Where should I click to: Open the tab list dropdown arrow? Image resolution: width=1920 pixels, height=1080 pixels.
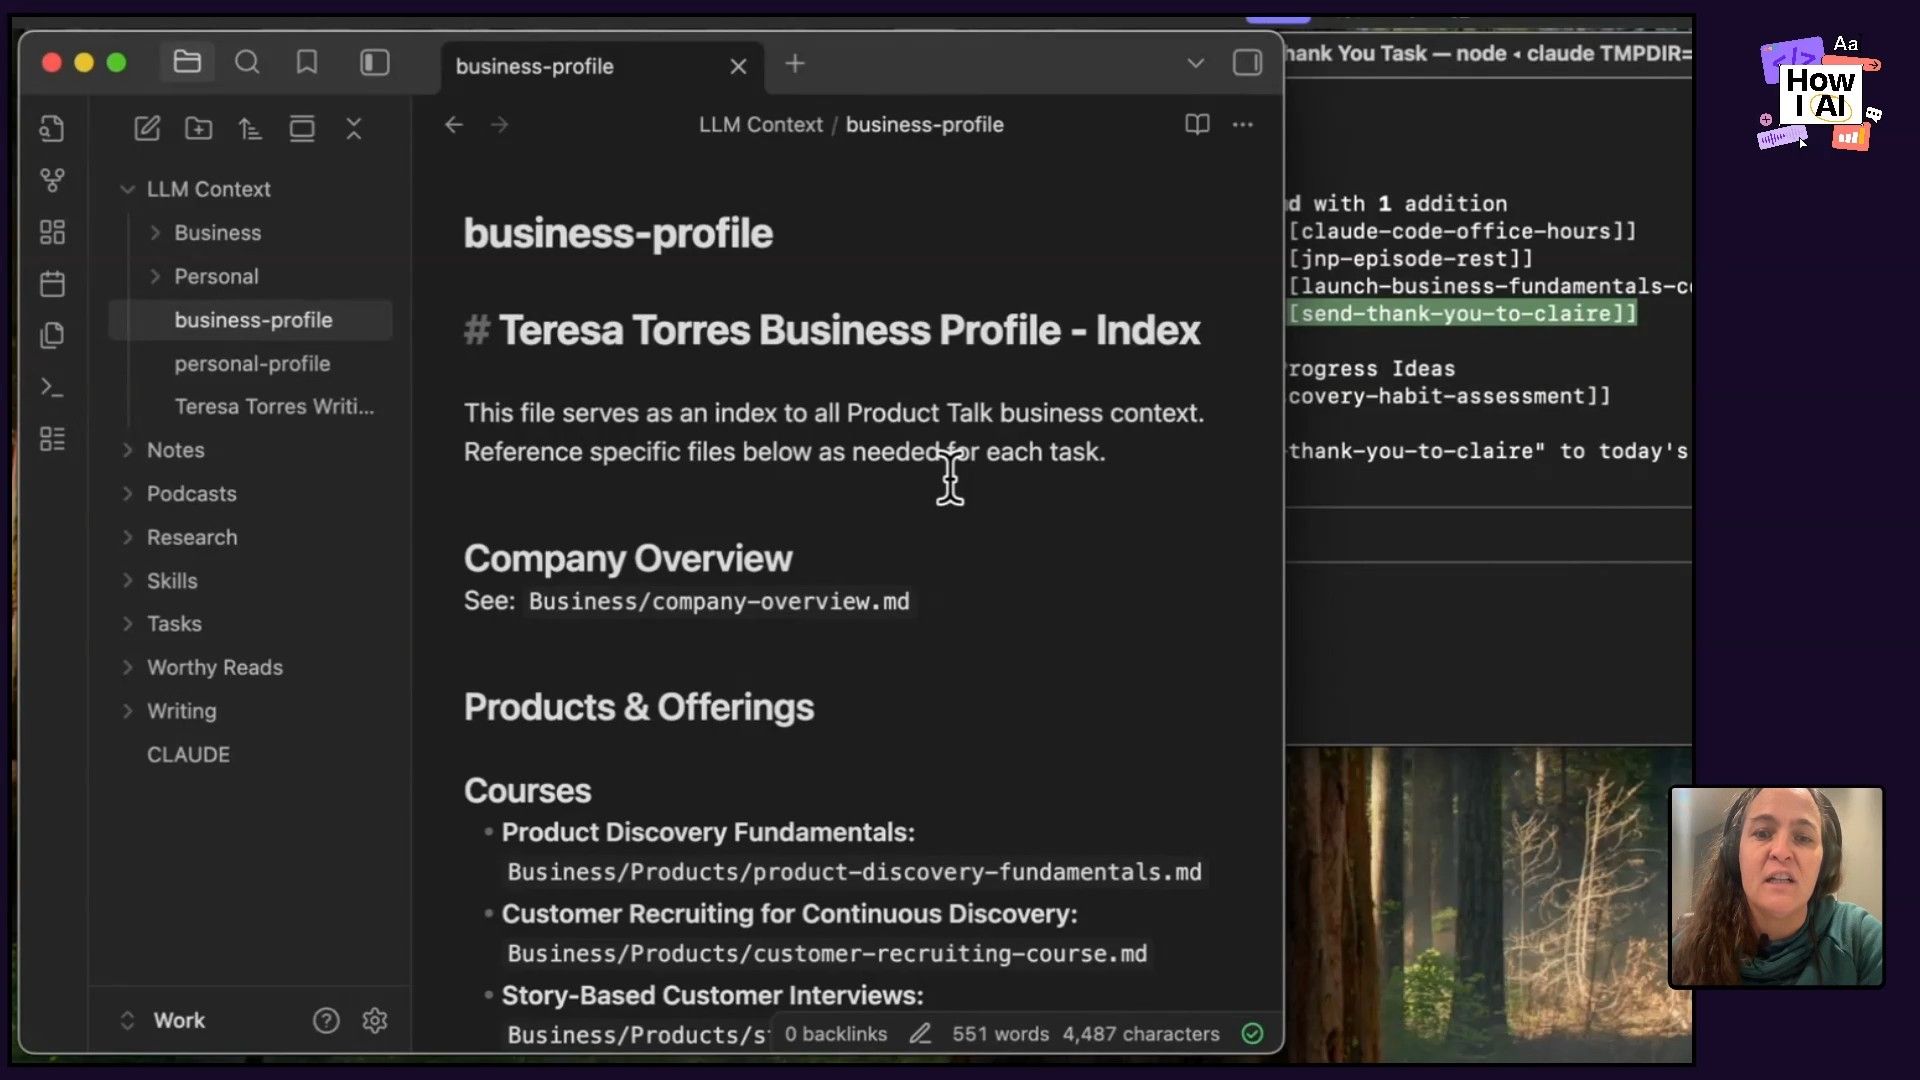pos(1195,63)
